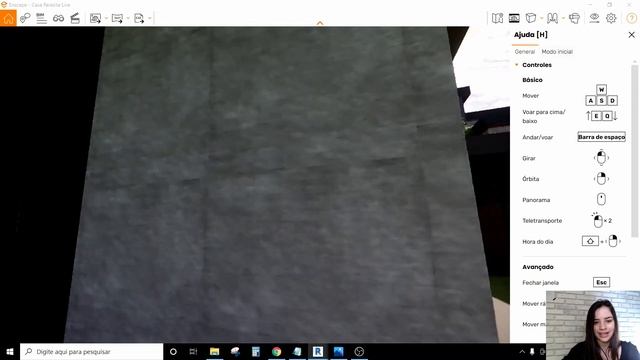The image size is (640, 360).
Task: Toggle the VR headset icon
Action: tap(574, 18)
